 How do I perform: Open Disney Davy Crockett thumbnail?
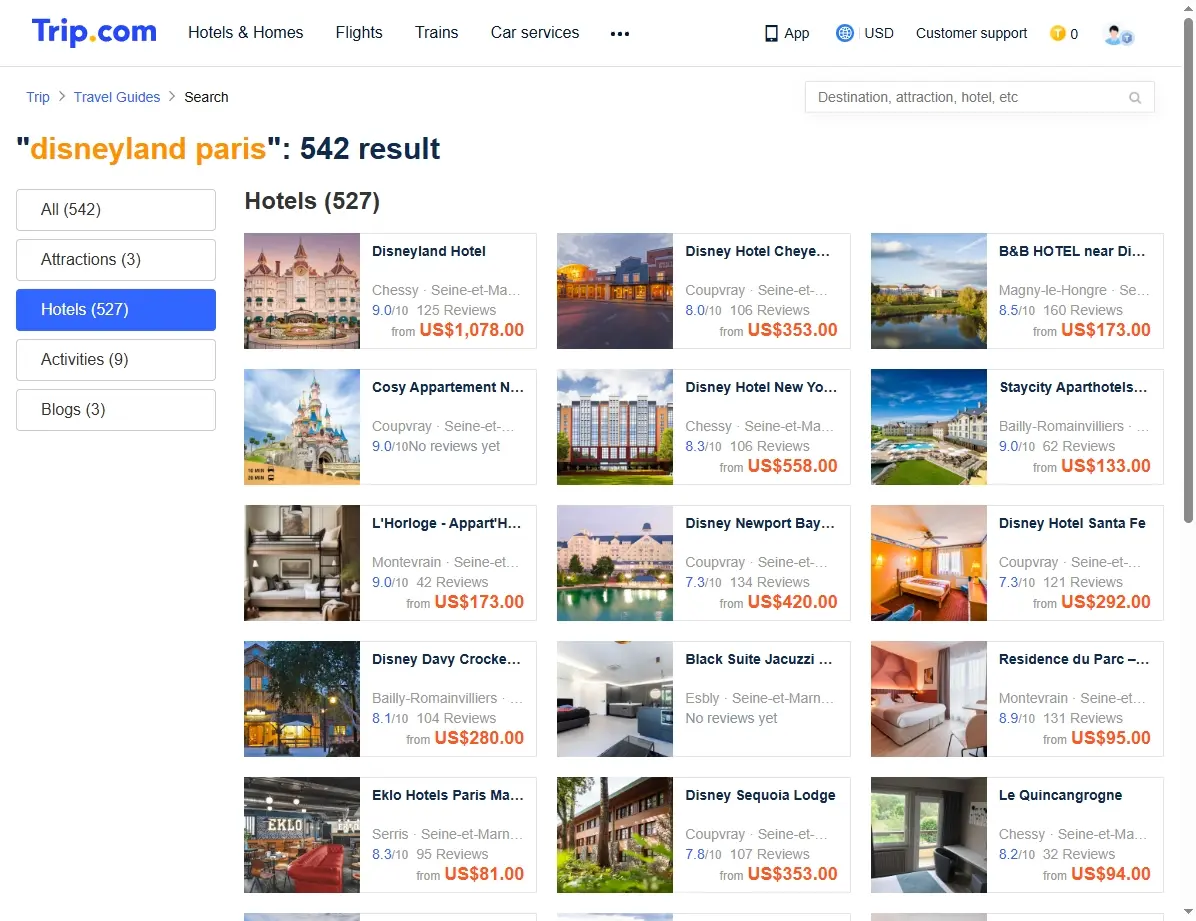pos(302,698)
